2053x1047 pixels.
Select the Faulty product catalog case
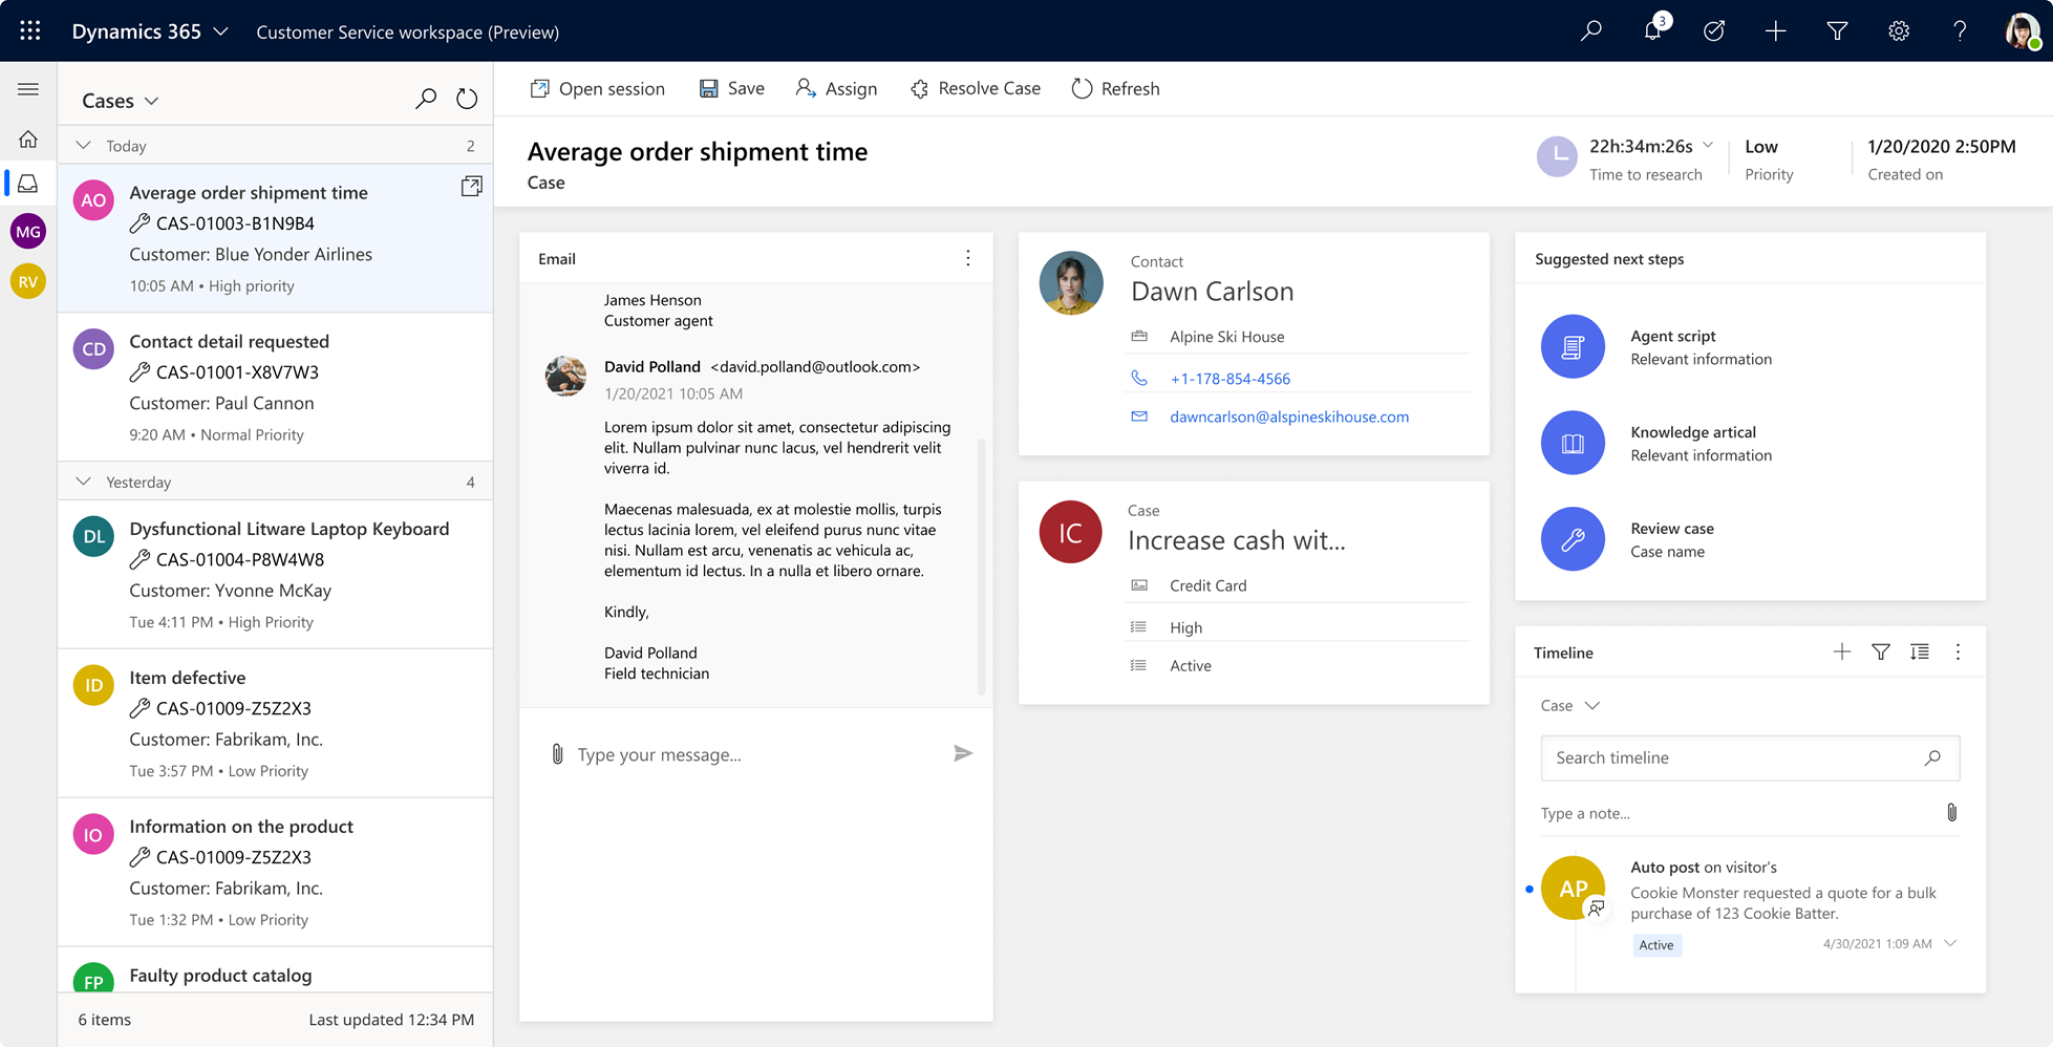(275, 970)
